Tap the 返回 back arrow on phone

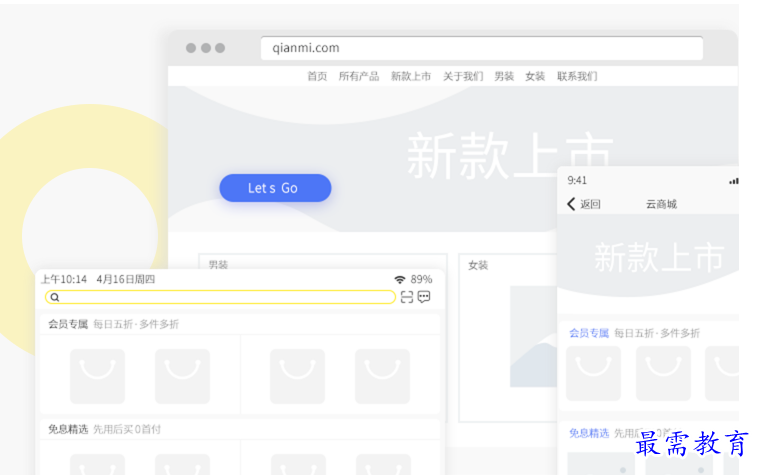[x=571, y=204]
